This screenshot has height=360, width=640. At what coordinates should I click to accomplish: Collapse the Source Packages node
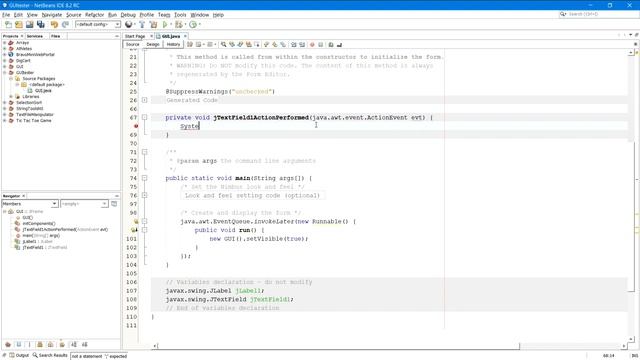[11, 78]
